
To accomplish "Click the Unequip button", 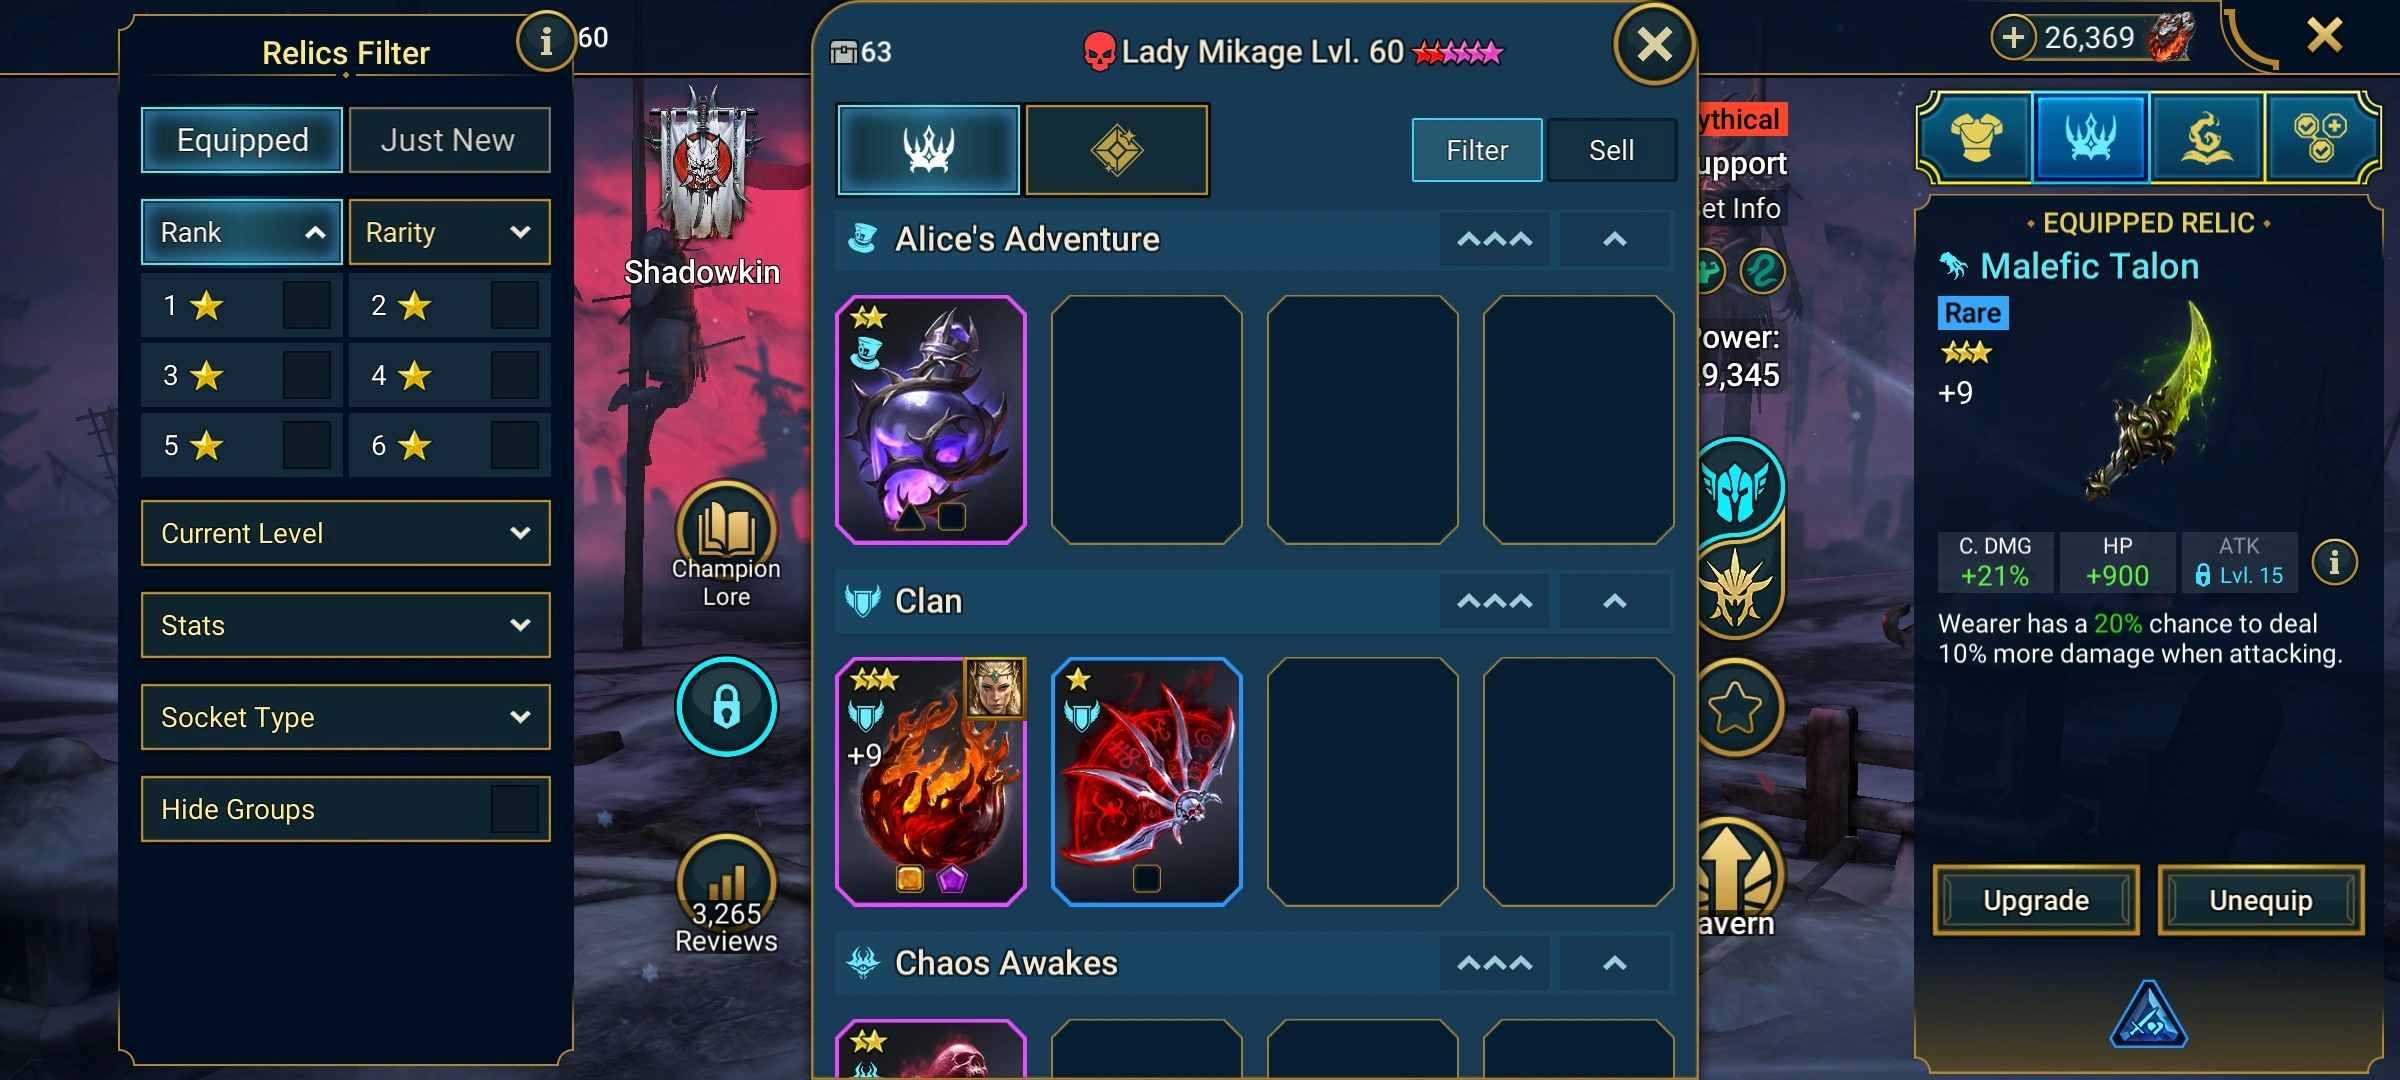I will [2261, 900].
